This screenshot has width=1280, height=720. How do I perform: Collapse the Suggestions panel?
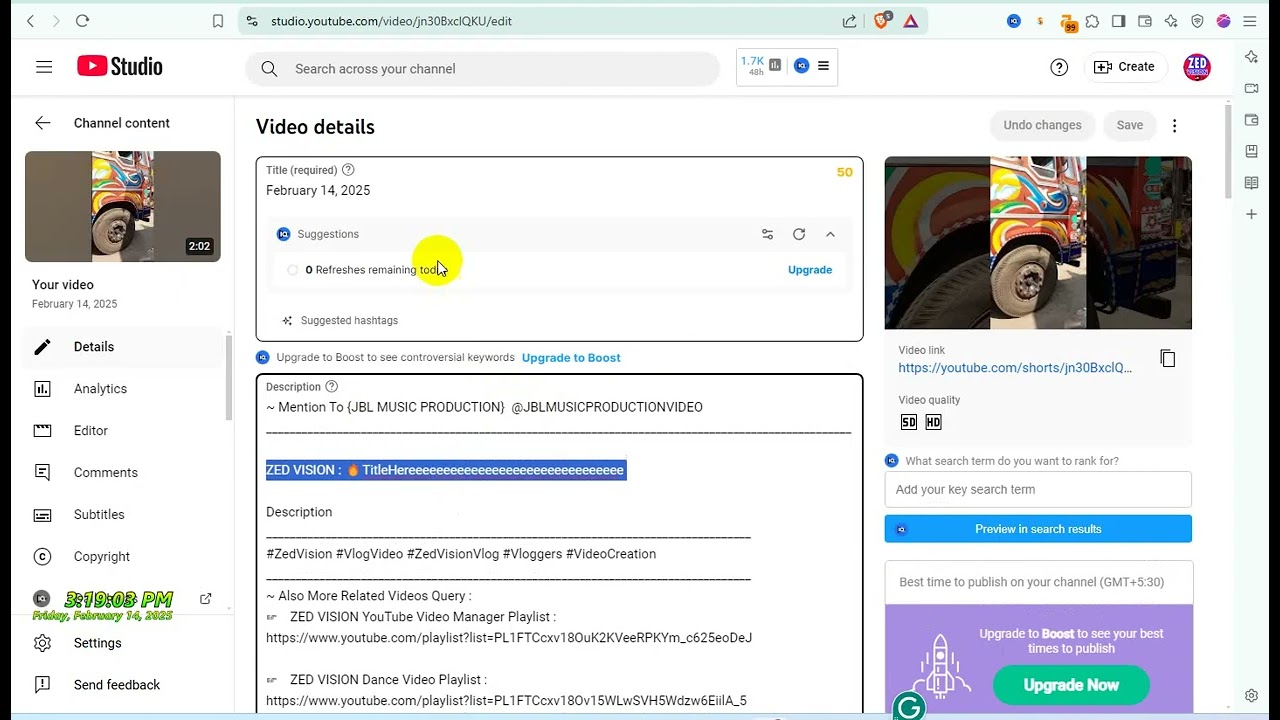(x=830, y=234)
